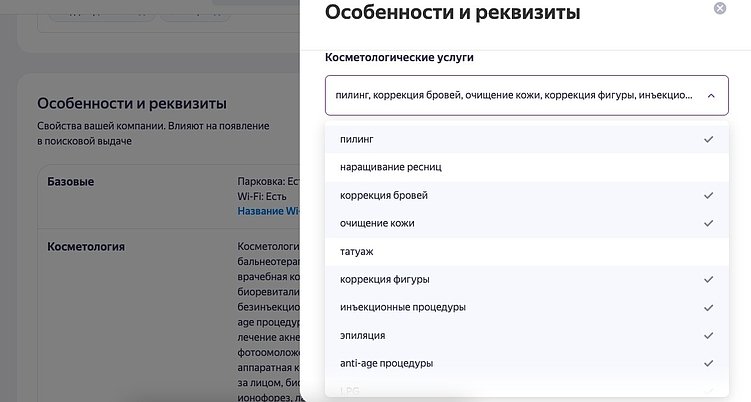The image size is (751, 402).
Task: Select the татуаж option
Action: (x=527, y=252)
